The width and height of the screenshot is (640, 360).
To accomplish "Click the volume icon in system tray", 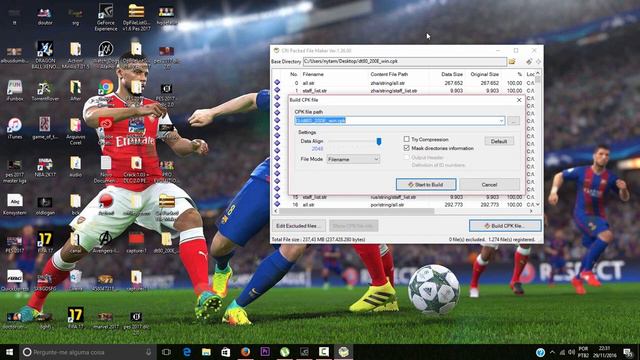I will 571,352.
